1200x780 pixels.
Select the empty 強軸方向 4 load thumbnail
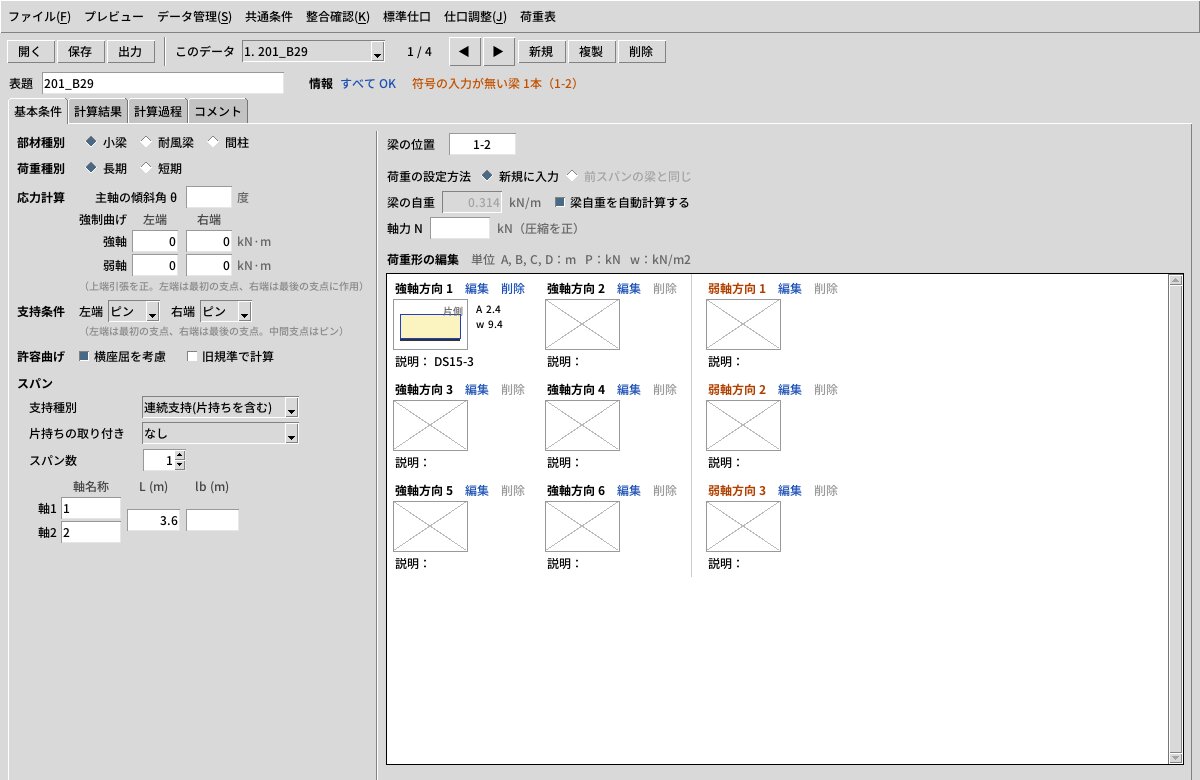582,425
